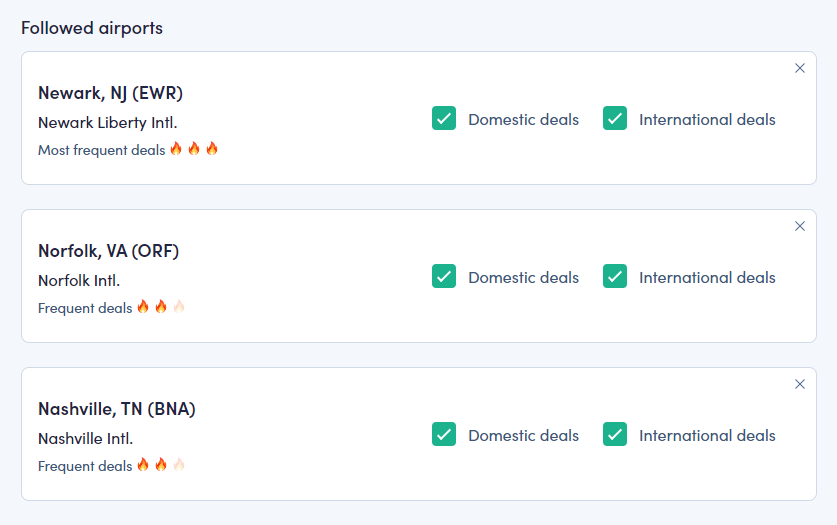Viewport: 837px width, 525px height.
Task: Click the faded flame icon in Nashville card
Action: point(179,465)
